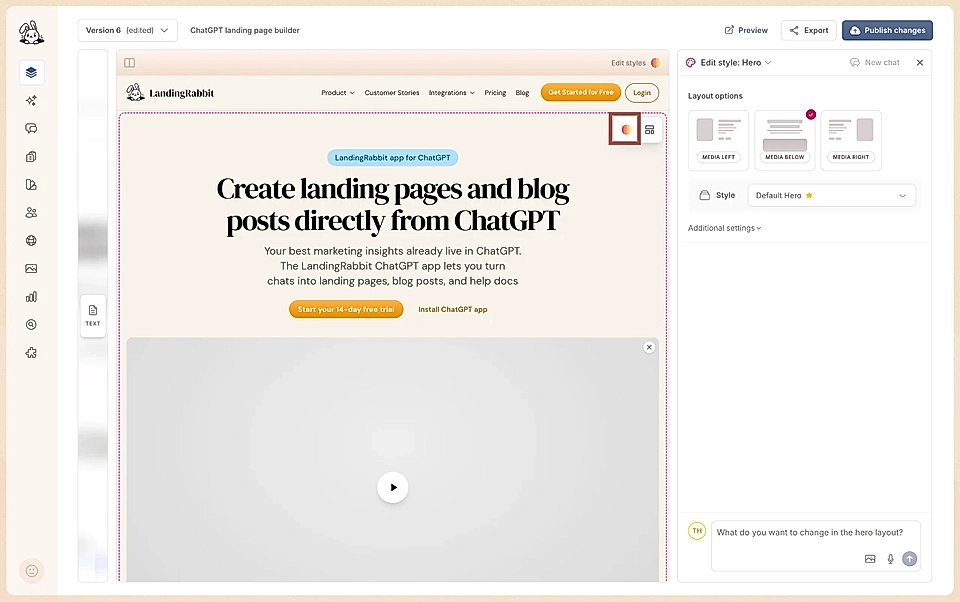
Task: Remove the hero video with its X icon
Action: (649, 347)
